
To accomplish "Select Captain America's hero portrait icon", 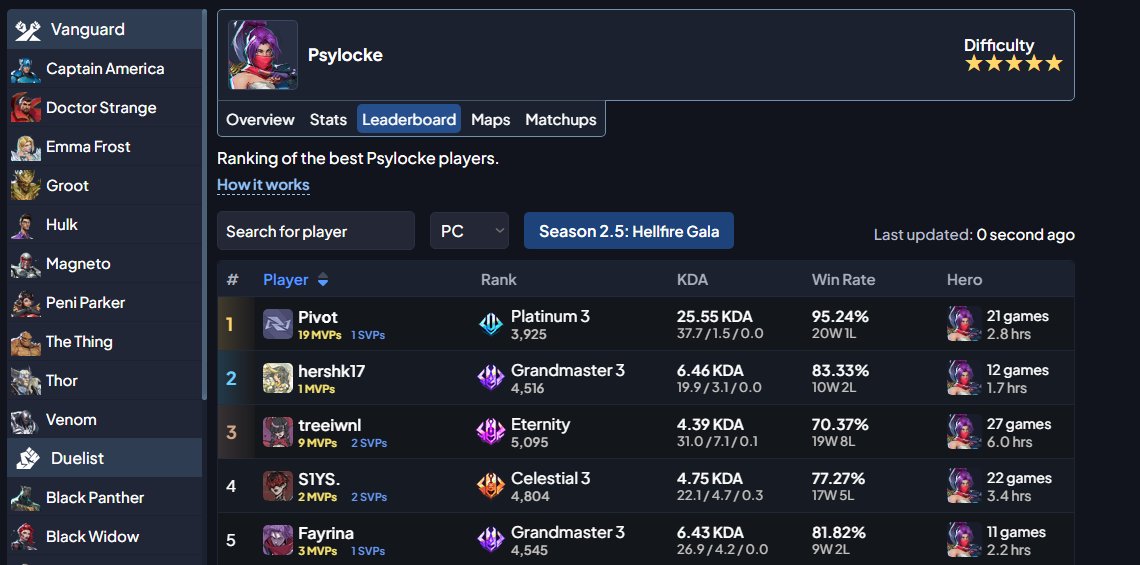I will pos(25,69).
